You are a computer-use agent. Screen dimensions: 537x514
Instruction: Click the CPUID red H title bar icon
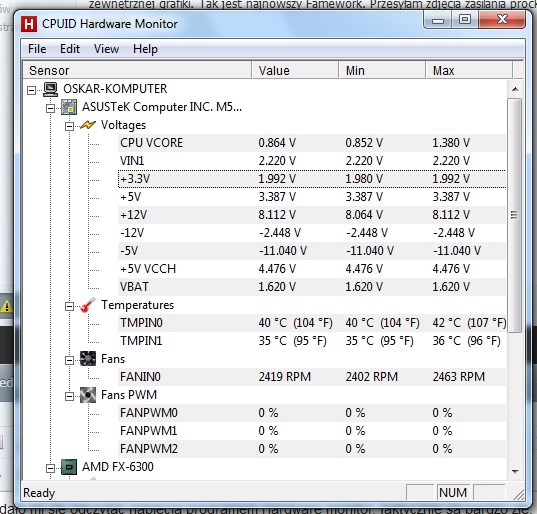[29, 24]
